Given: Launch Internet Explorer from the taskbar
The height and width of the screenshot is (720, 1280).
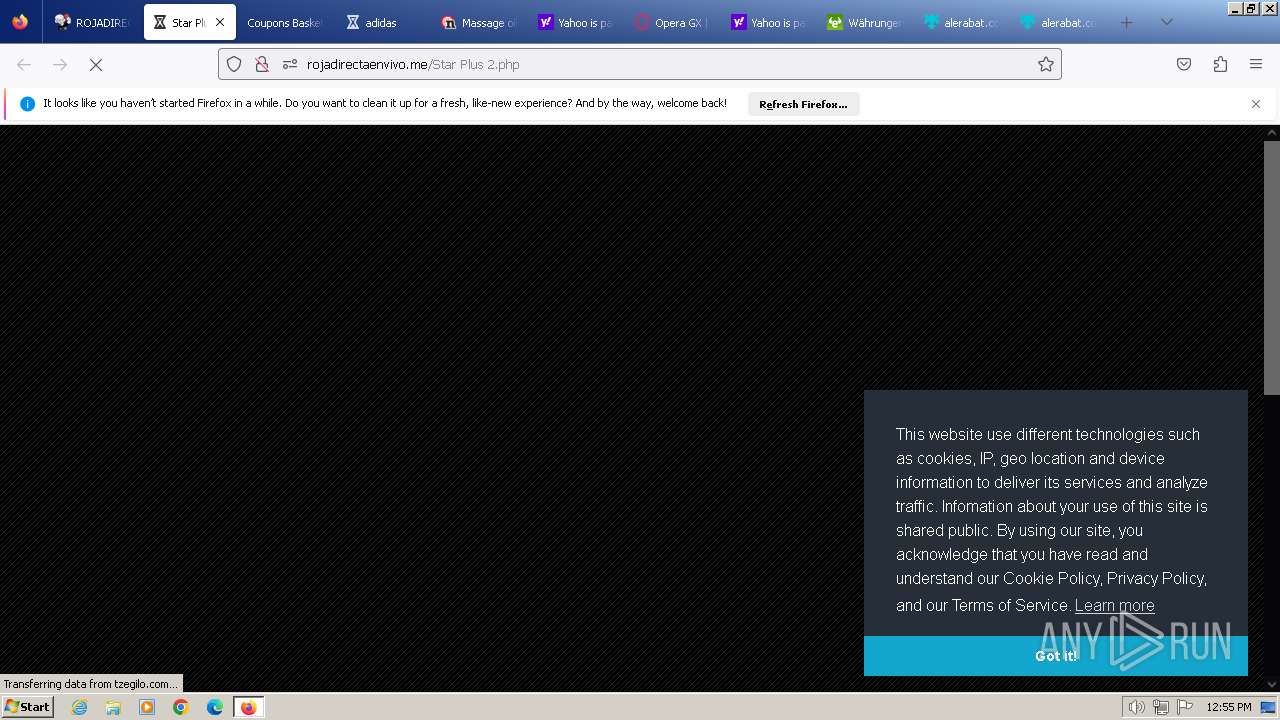Looking at the screenshot, I should (80, 707).
